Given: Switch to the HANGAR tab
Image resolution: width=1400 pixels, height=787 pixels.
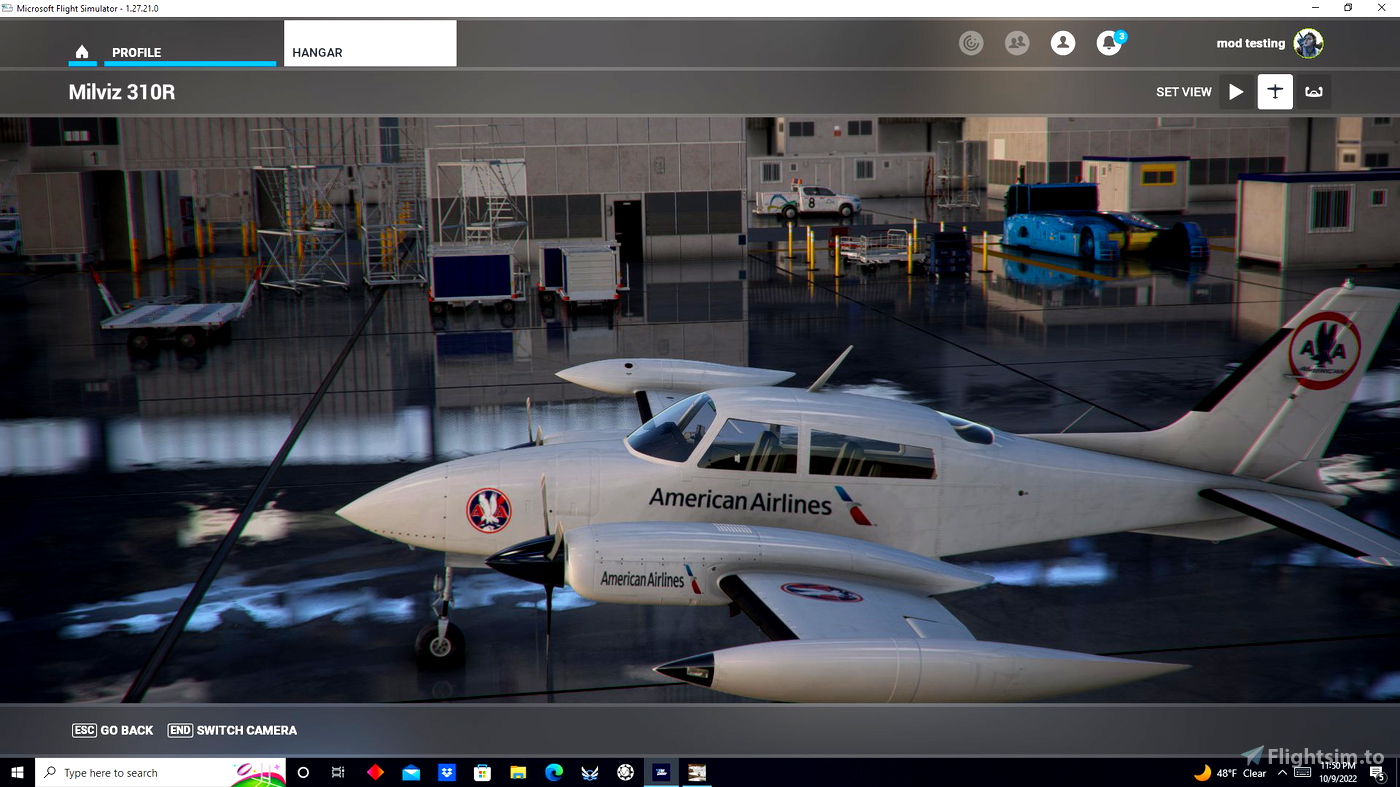Looking at the screenshot, I should pos(370,44).
